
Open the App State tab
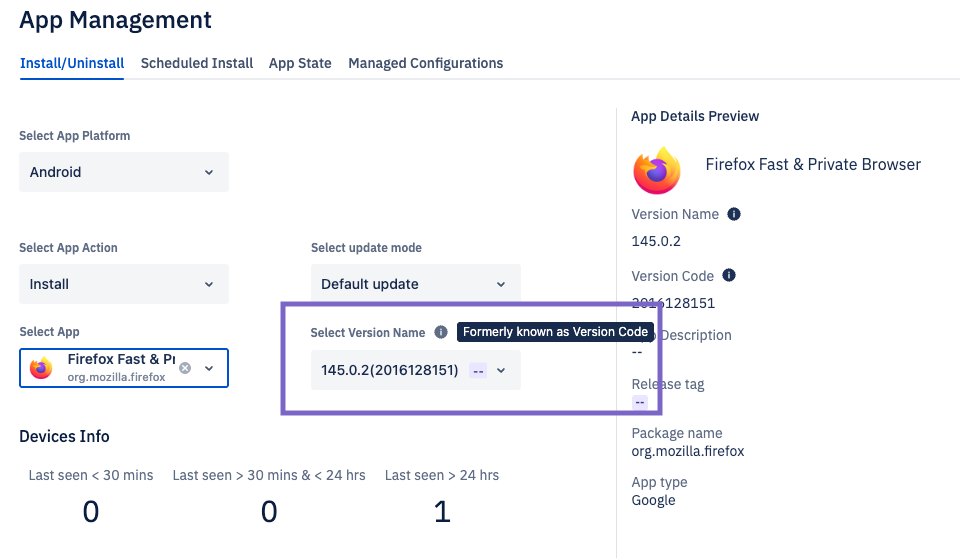(300, 63)
